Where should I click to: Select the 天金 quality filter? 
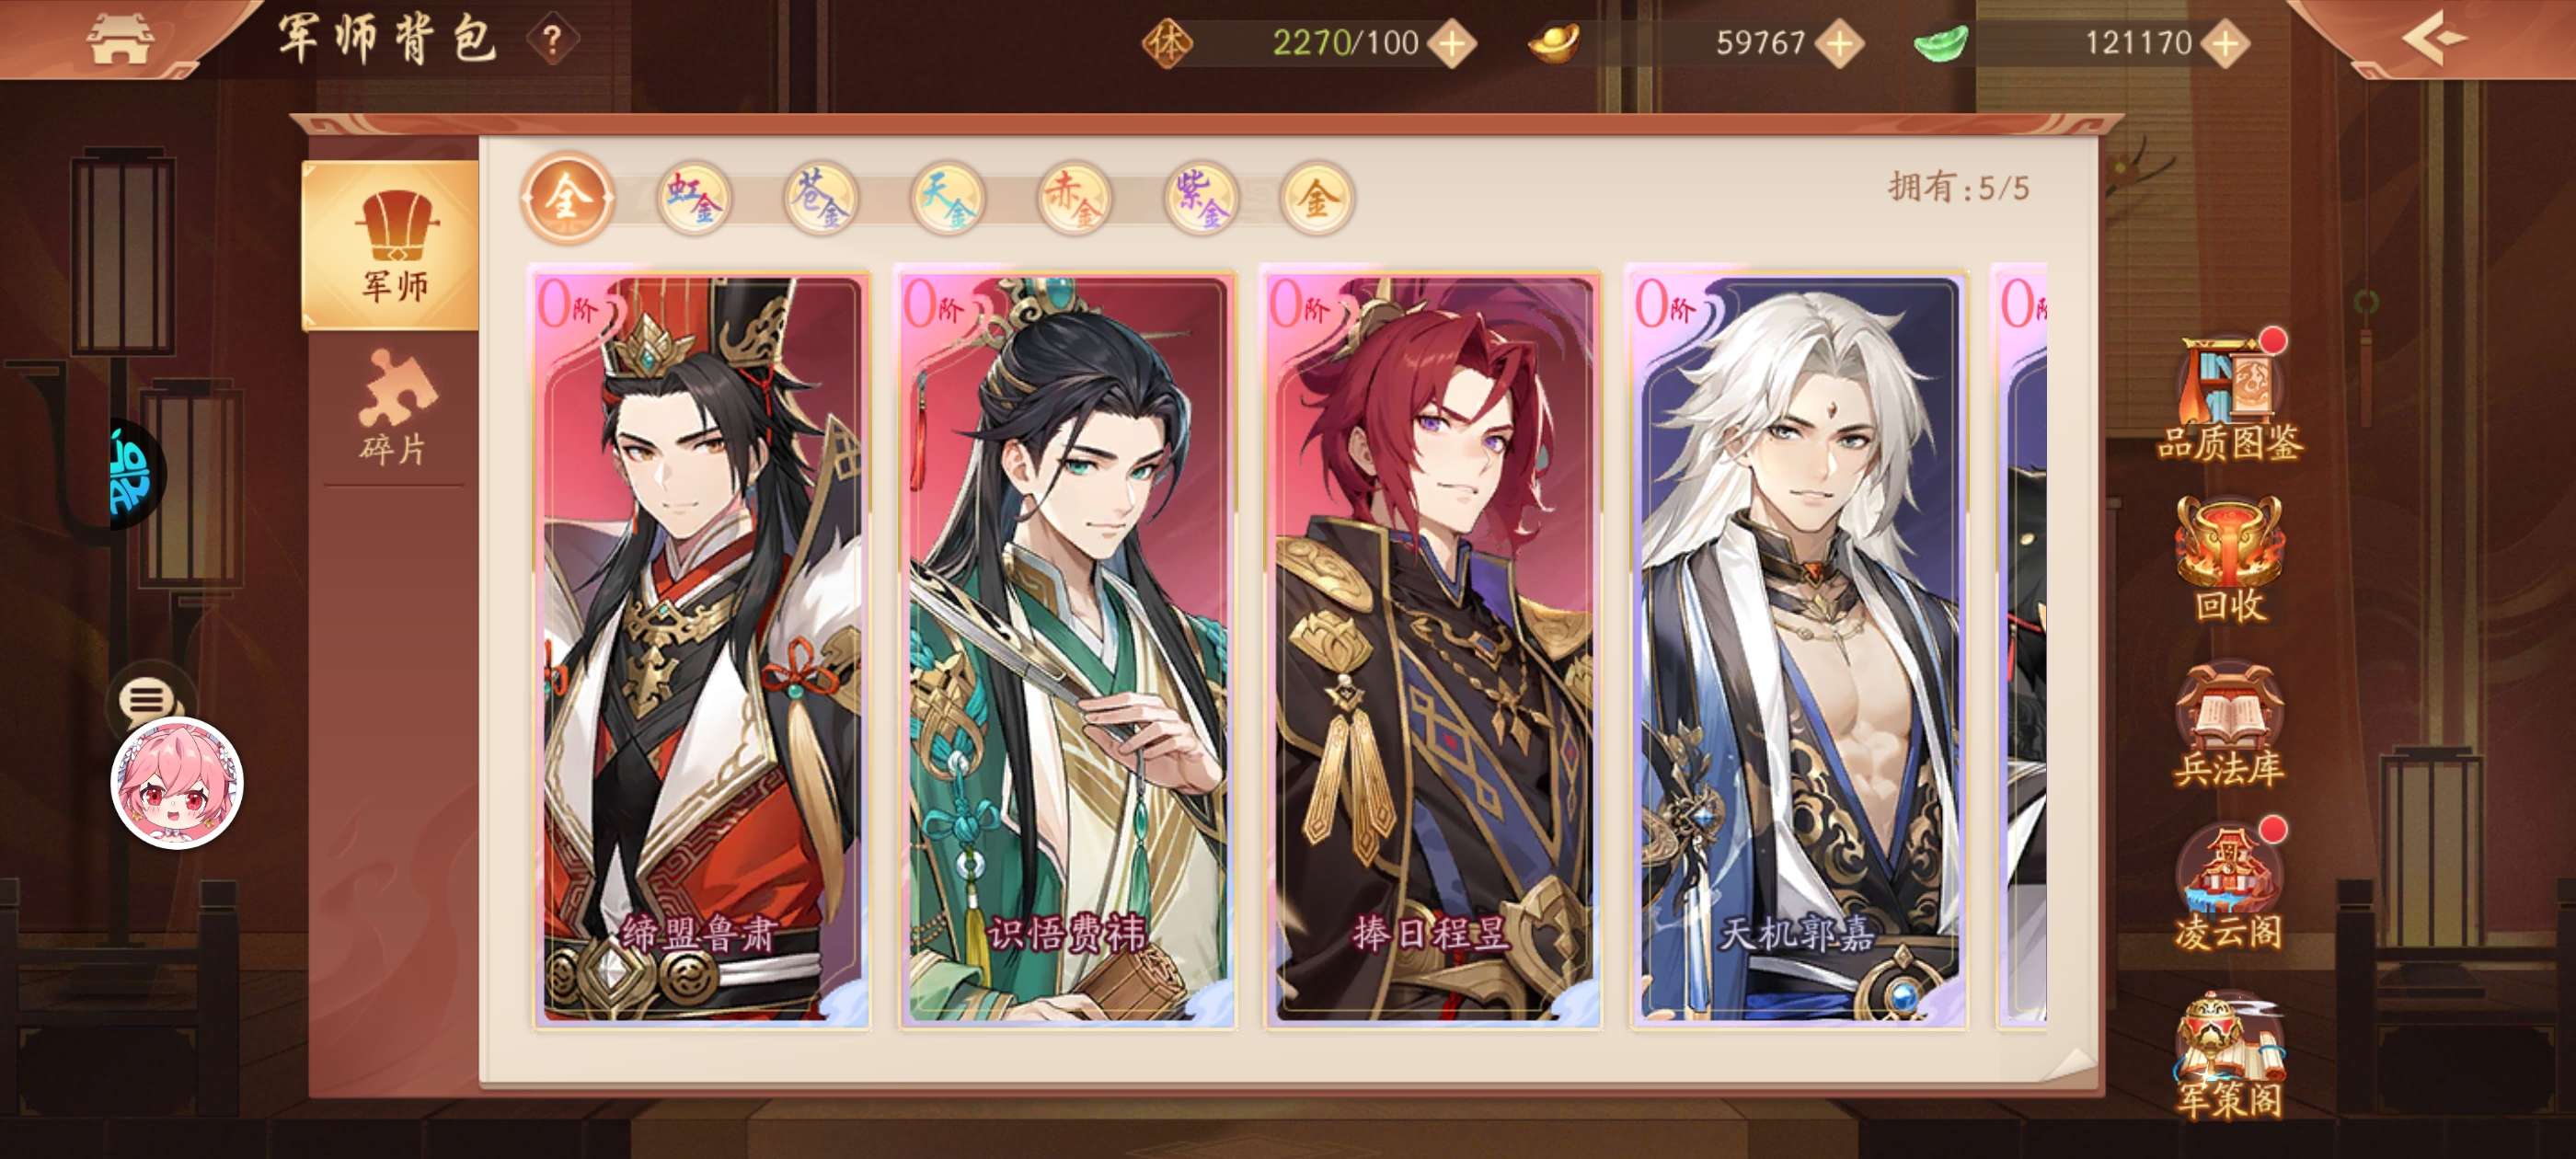coord(946,198)
